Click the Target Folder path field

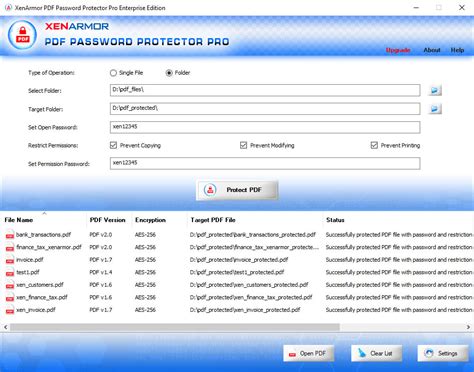pos(265,109)
